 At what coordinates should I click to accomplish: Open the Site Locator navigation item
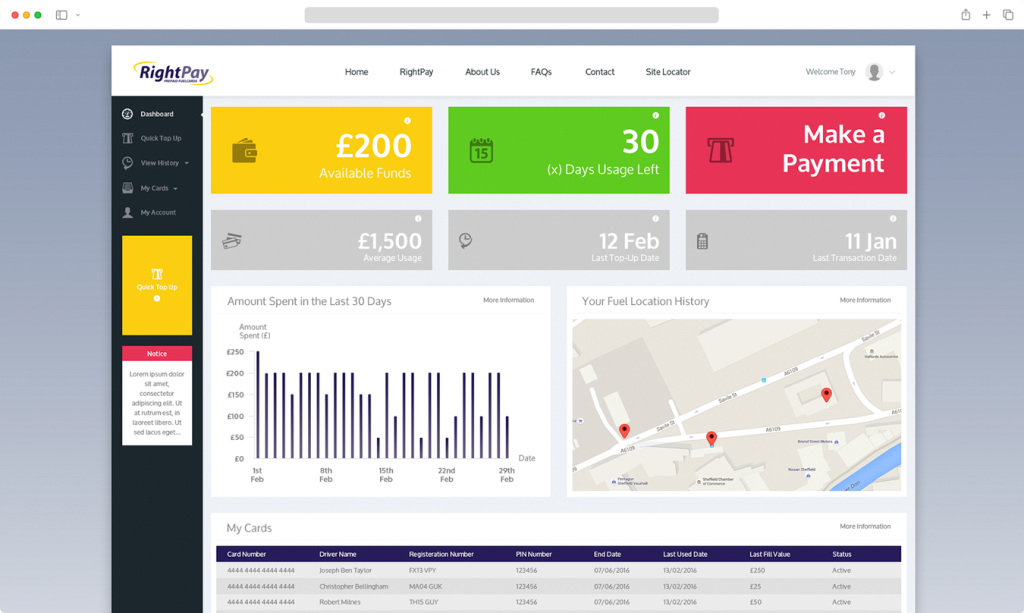667,72
